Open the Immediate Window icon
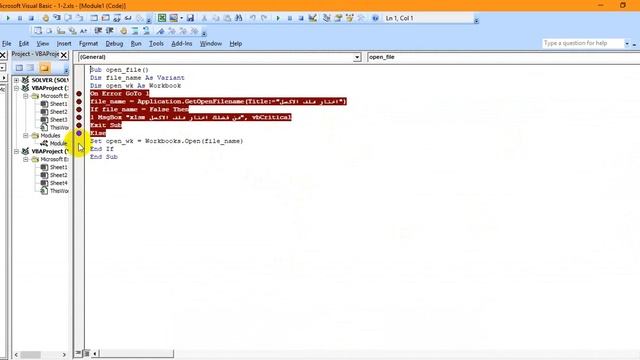This screenshot has height=360, width=640. (105, 18)
